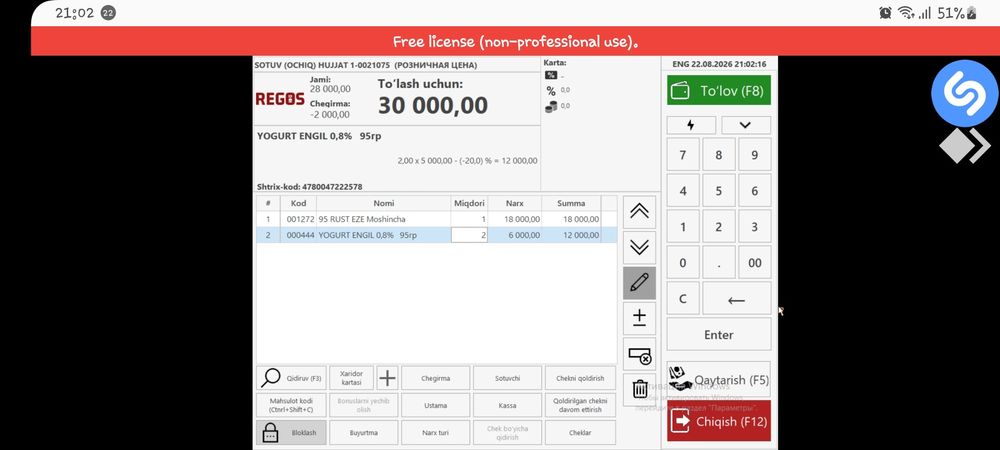This screenshot has width=1000, height=450.
Task: Tap keypad digit 1
Action: click(683, 227)
